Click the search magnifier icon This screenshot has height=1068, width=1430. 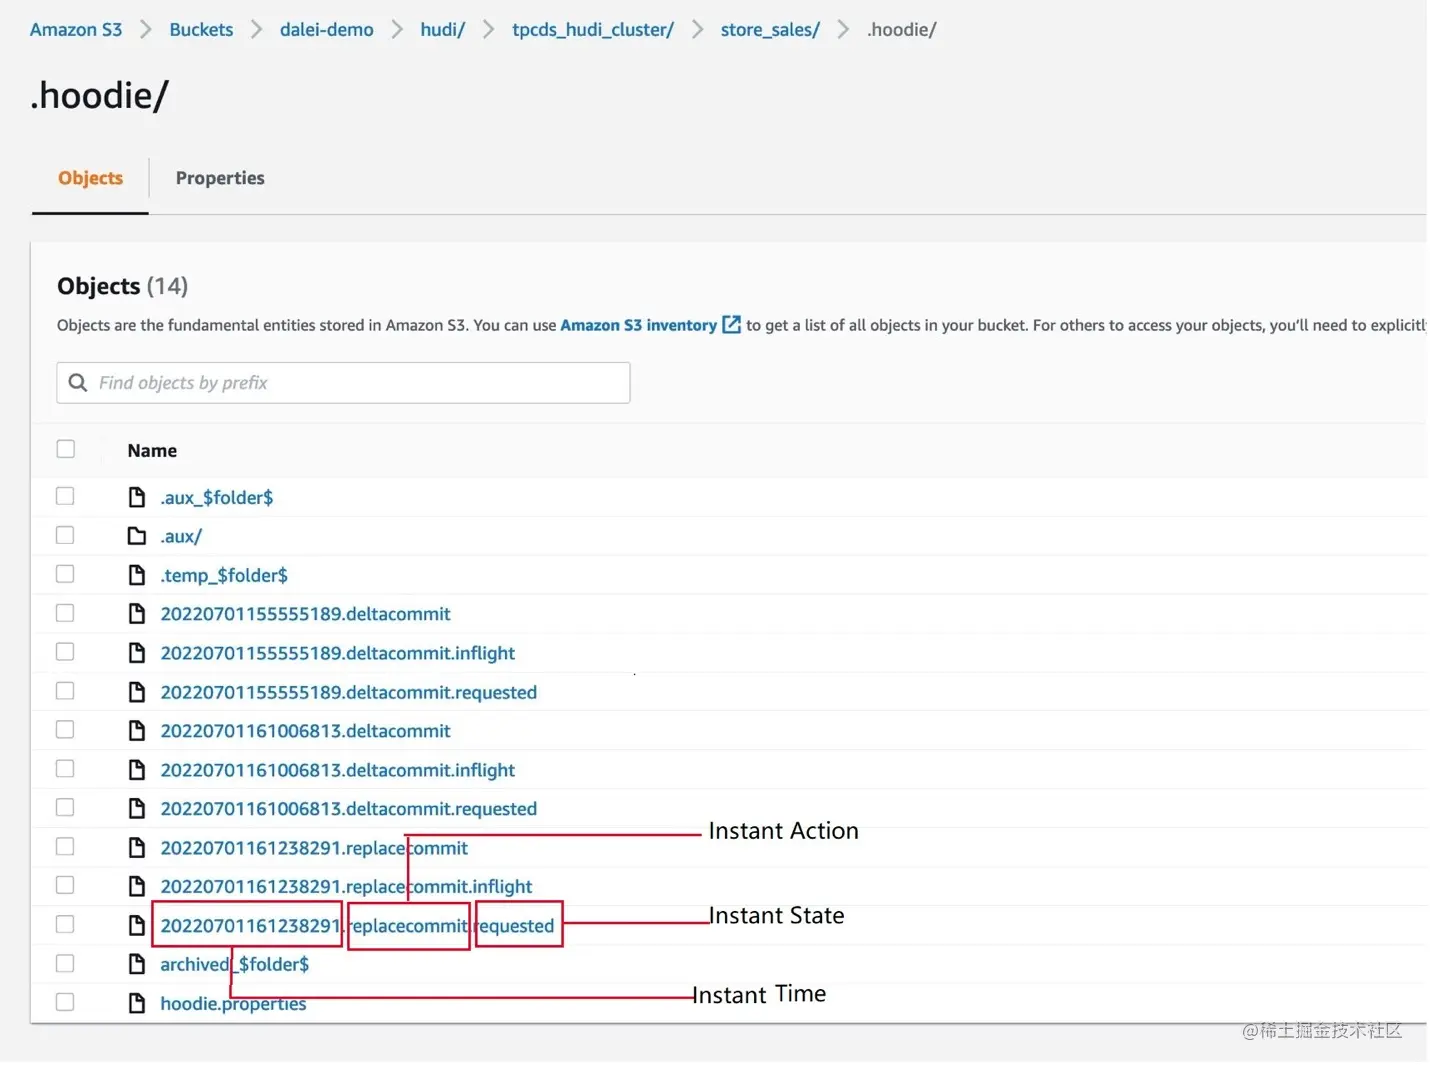78,383
